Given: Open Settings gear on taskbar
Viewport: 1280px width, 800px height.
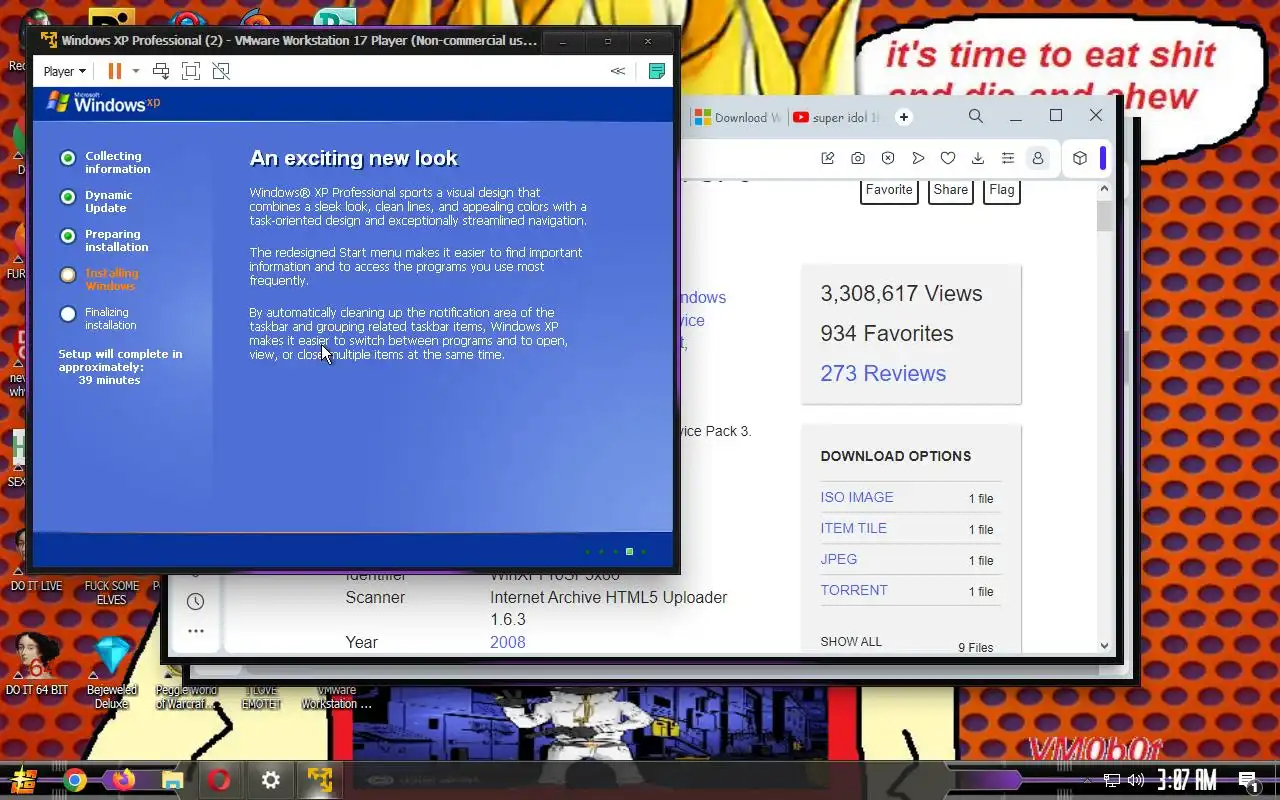Looking at the screenshot, I should tap(270, 780).
